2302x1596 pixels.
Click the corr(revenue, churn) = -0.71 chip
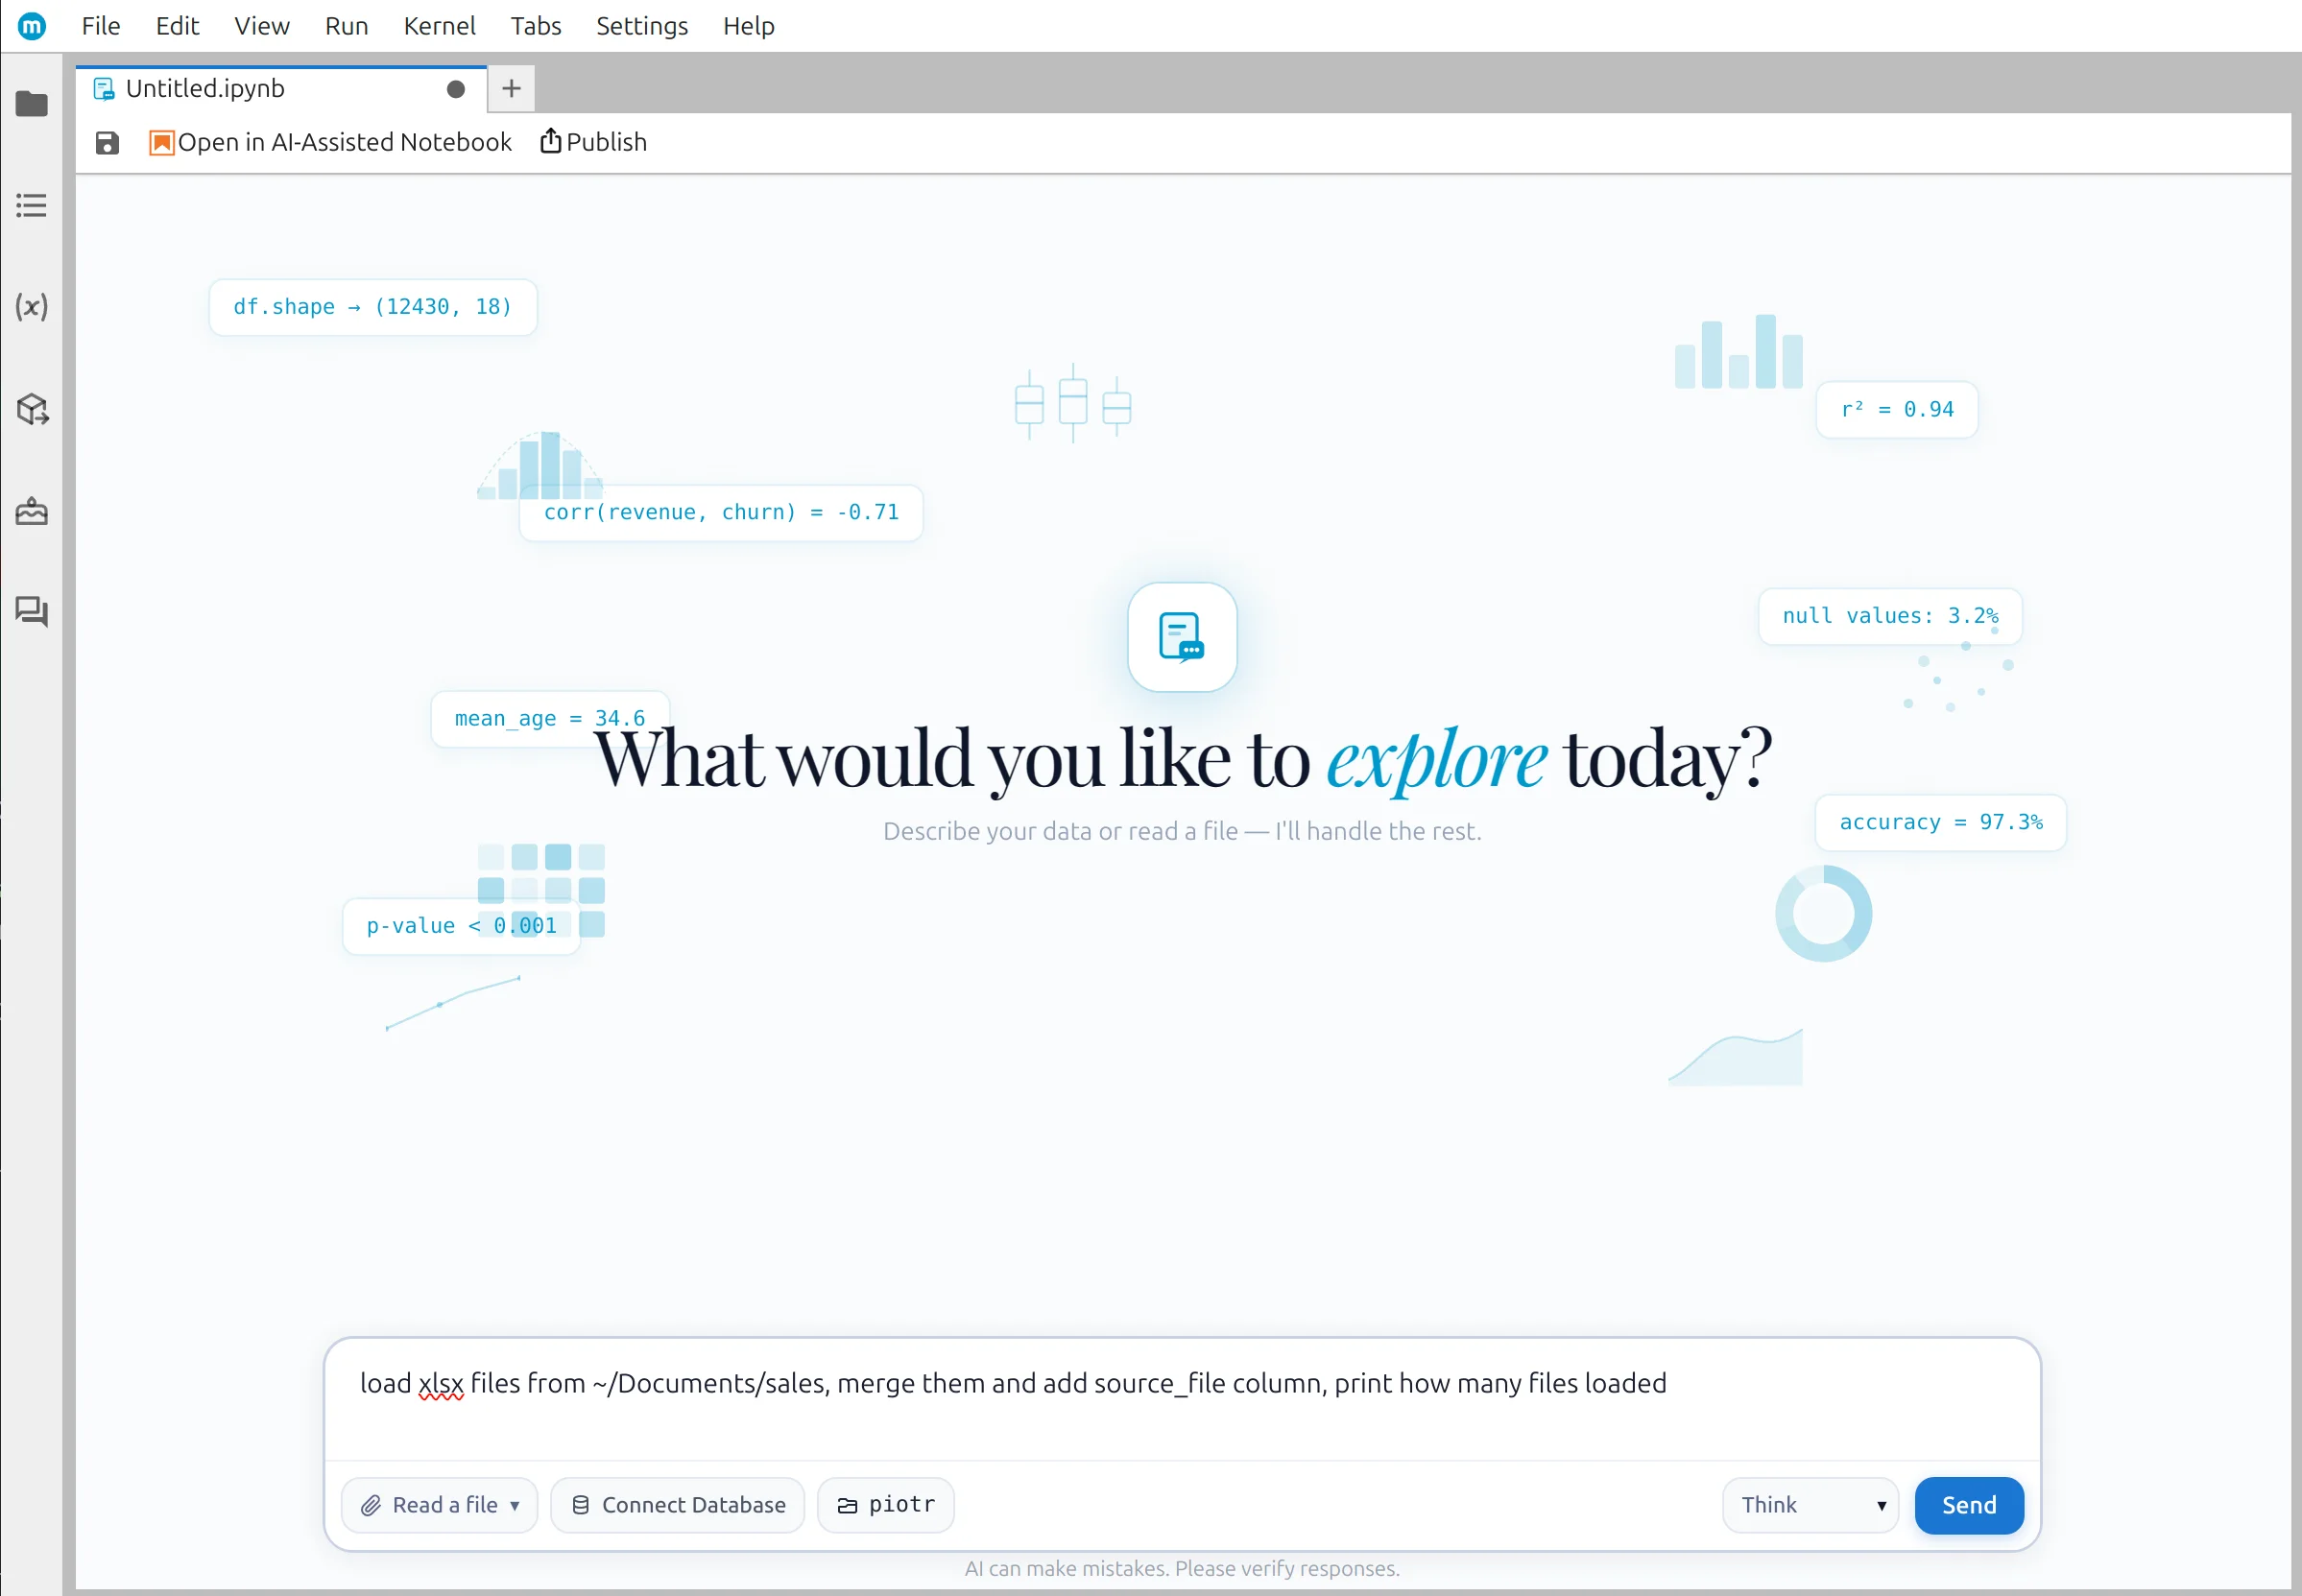721,513
